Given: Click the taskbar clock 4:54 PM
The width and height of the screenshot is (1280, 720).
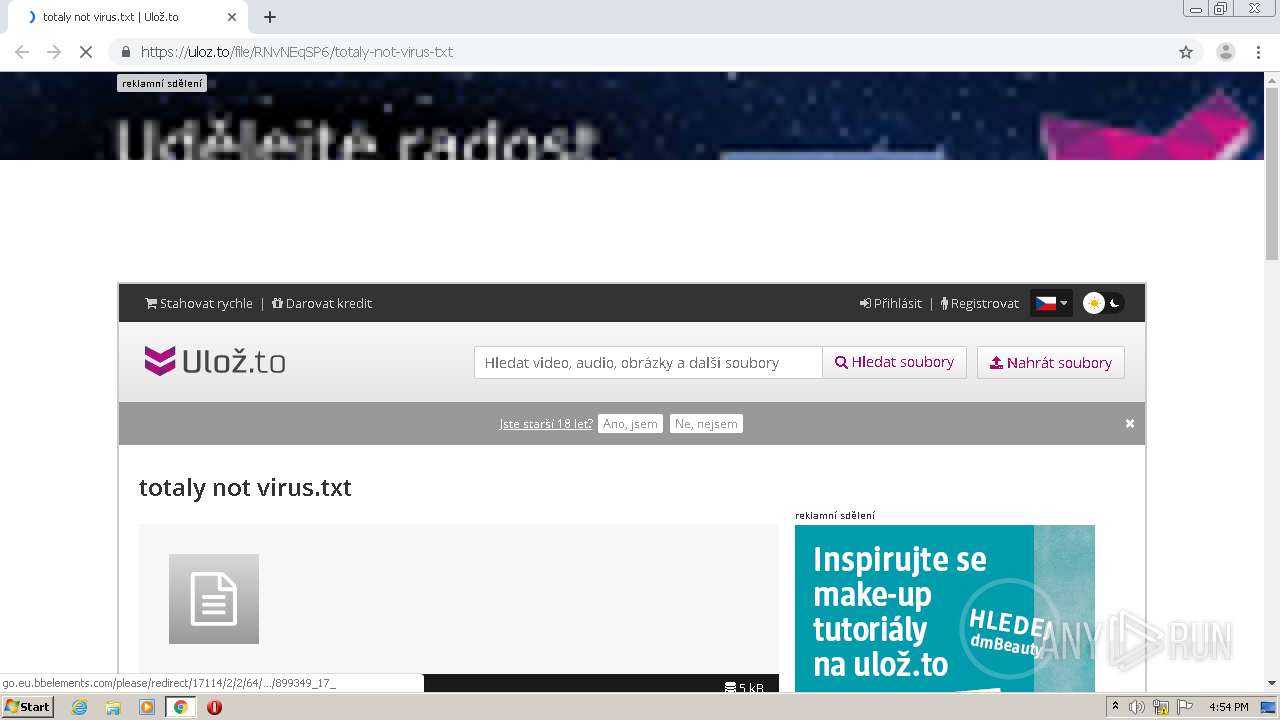Looking at the screenshot, I should [x=1228, y=707].
